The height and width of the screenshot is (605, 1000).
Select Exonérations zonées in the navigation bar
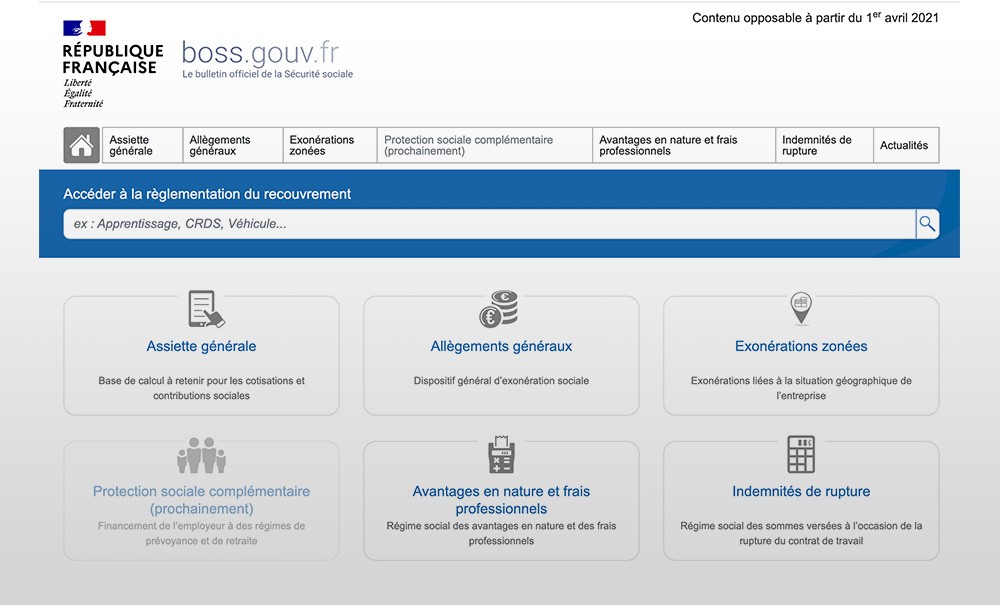[329, 145]
